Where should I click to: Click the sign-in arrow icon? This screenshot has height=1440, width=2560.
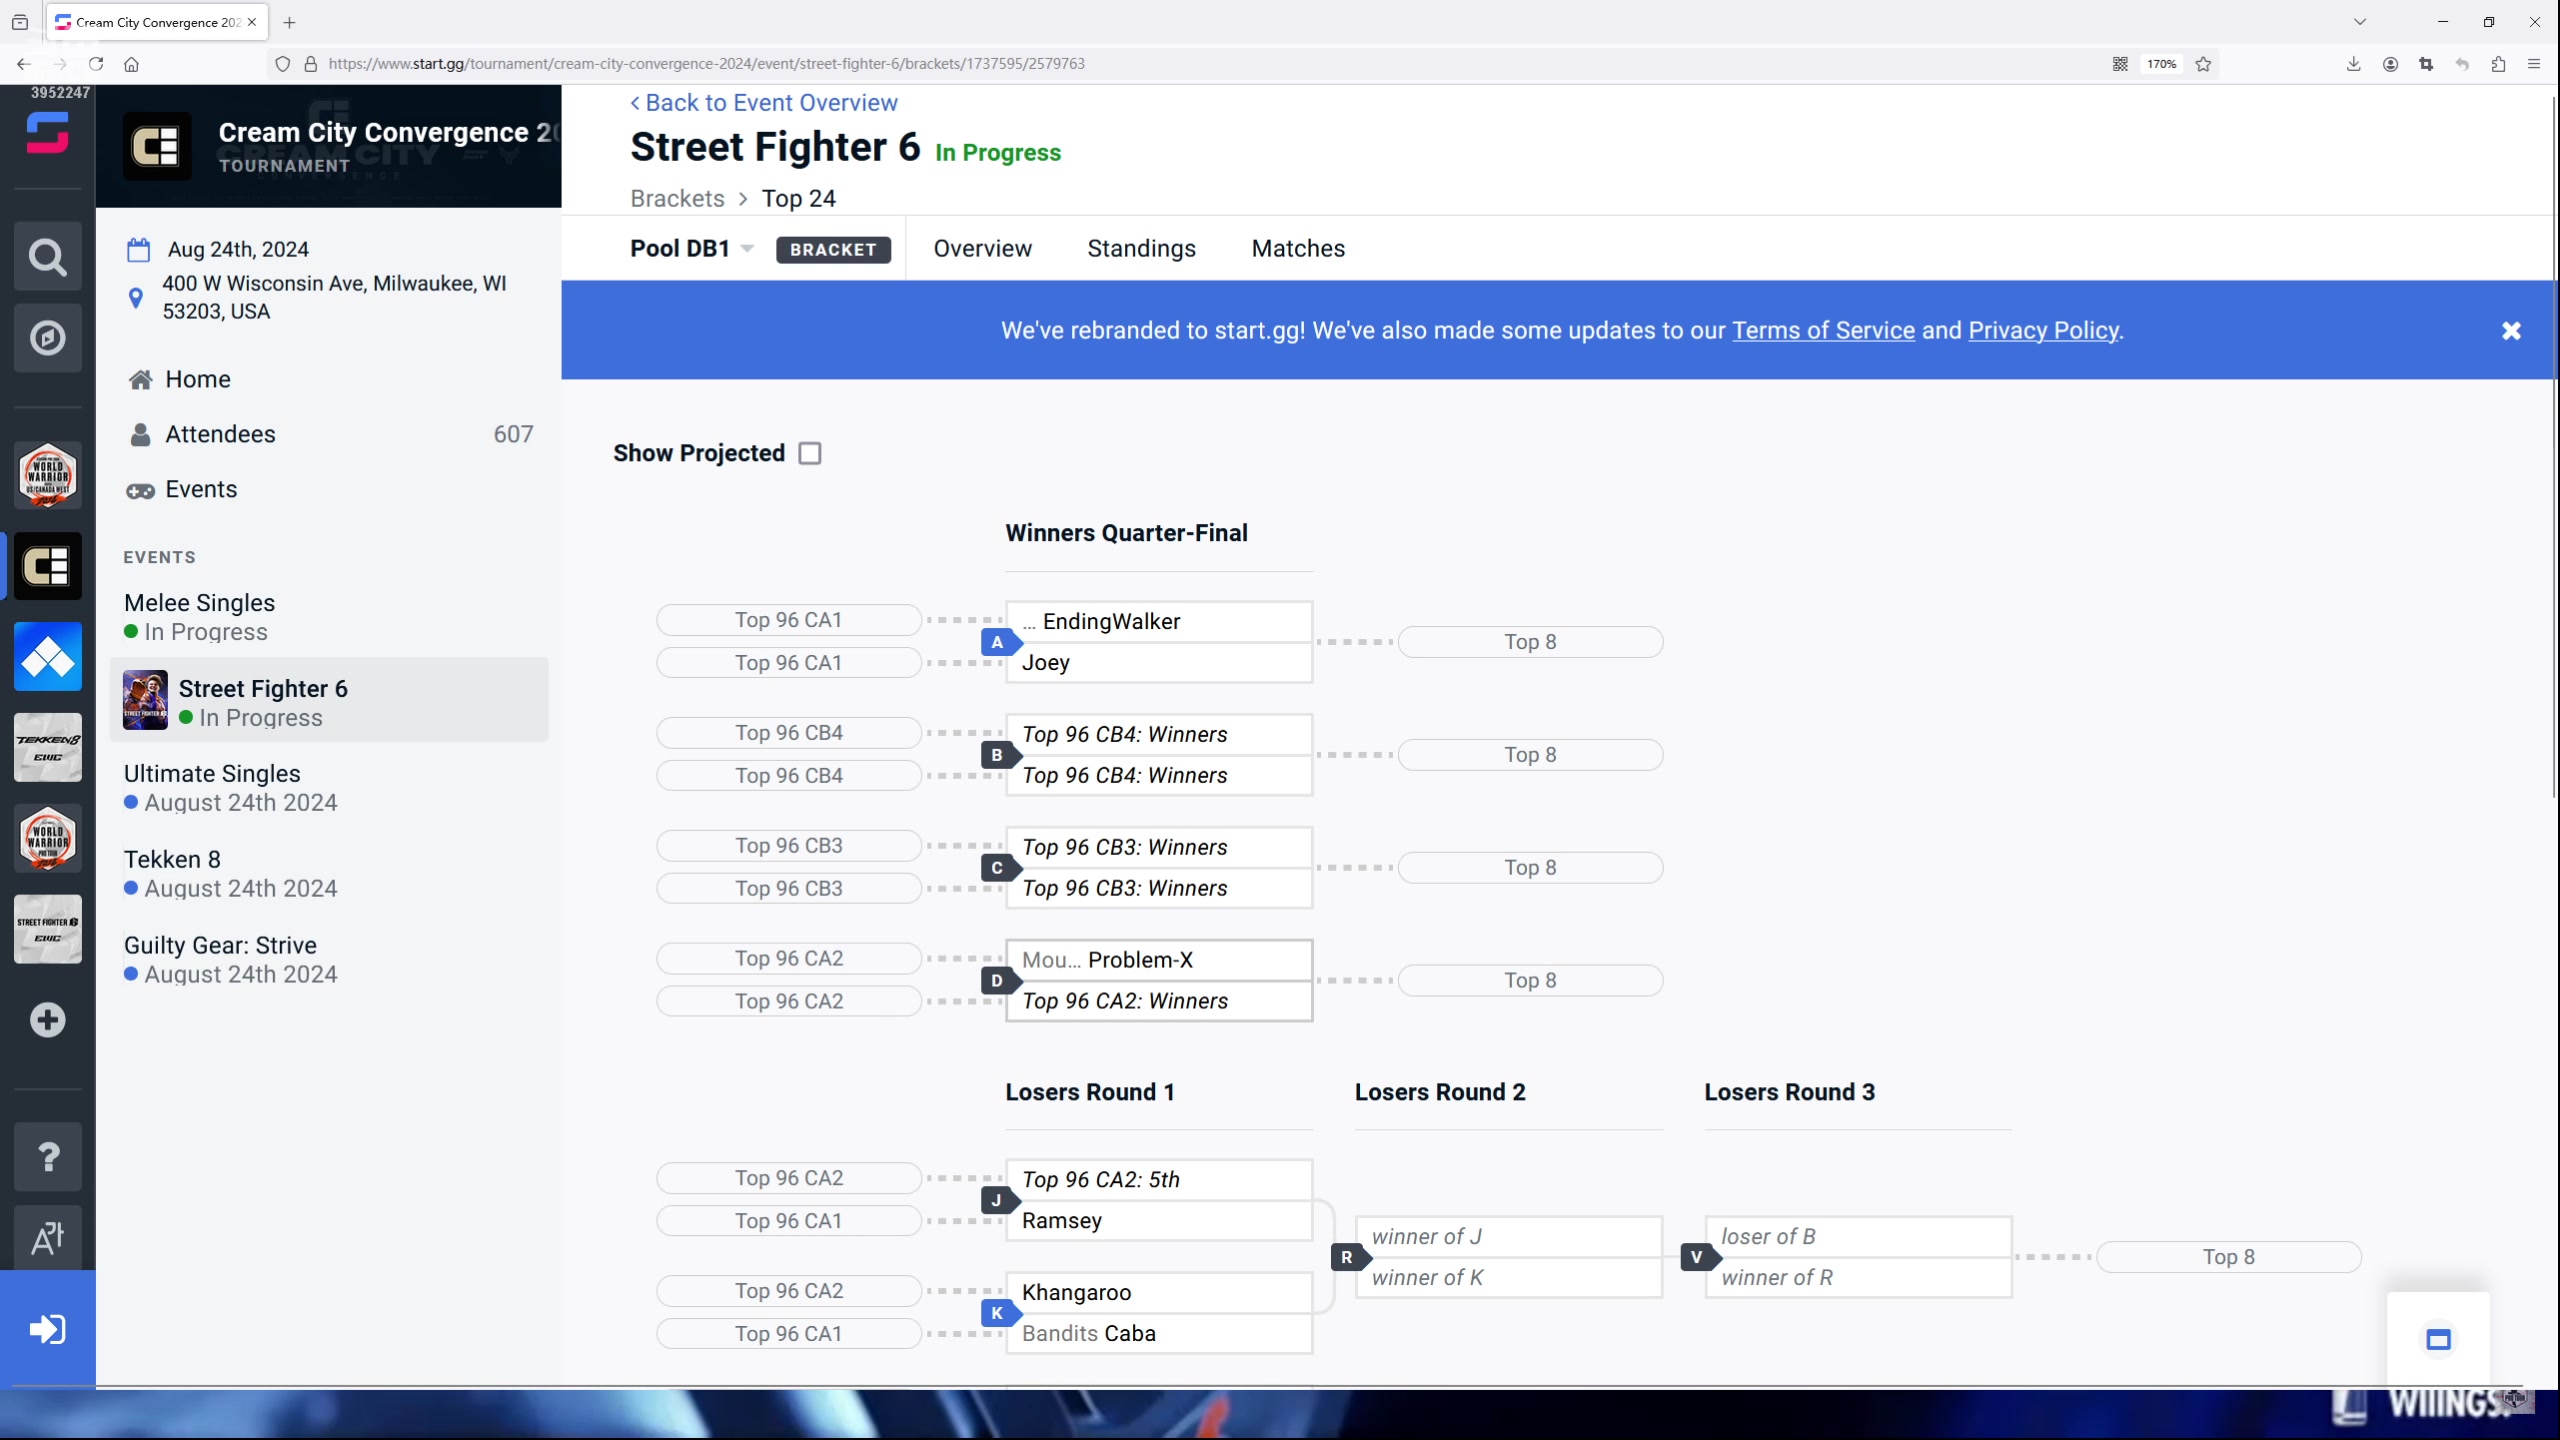47,1329
